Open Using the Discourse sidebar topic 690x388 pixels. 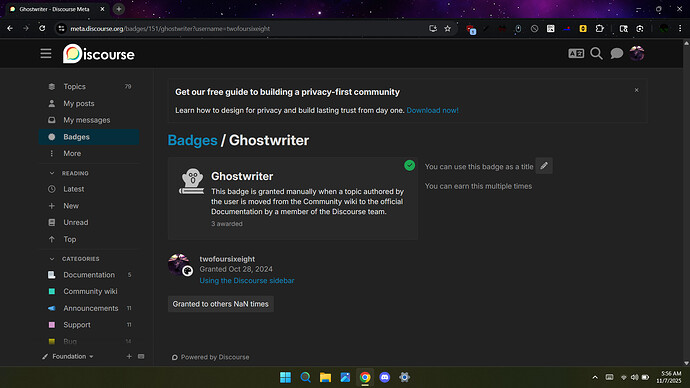coord(247,281)
